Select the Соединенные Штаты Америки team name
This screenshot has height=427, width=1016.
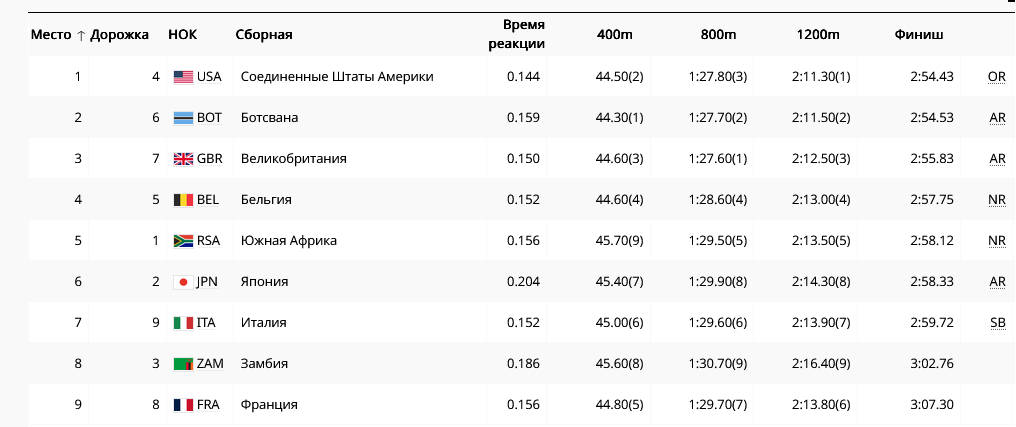click(337, 77)
